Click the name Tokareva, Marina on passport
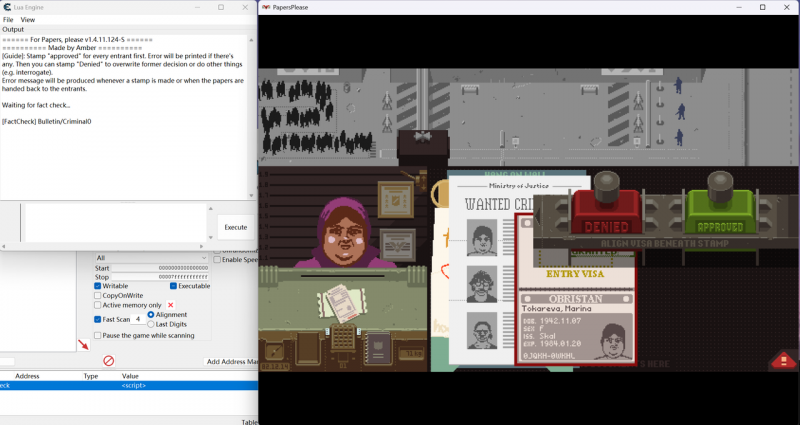The height and width of the screenshot is (425, 800). tap(557, 309)
